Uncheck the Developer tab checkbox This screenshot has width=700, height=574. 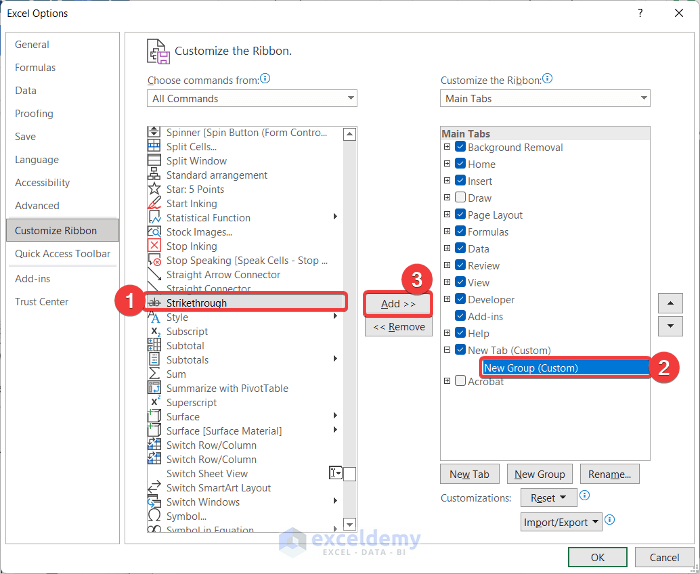click(x=460, y=299)
